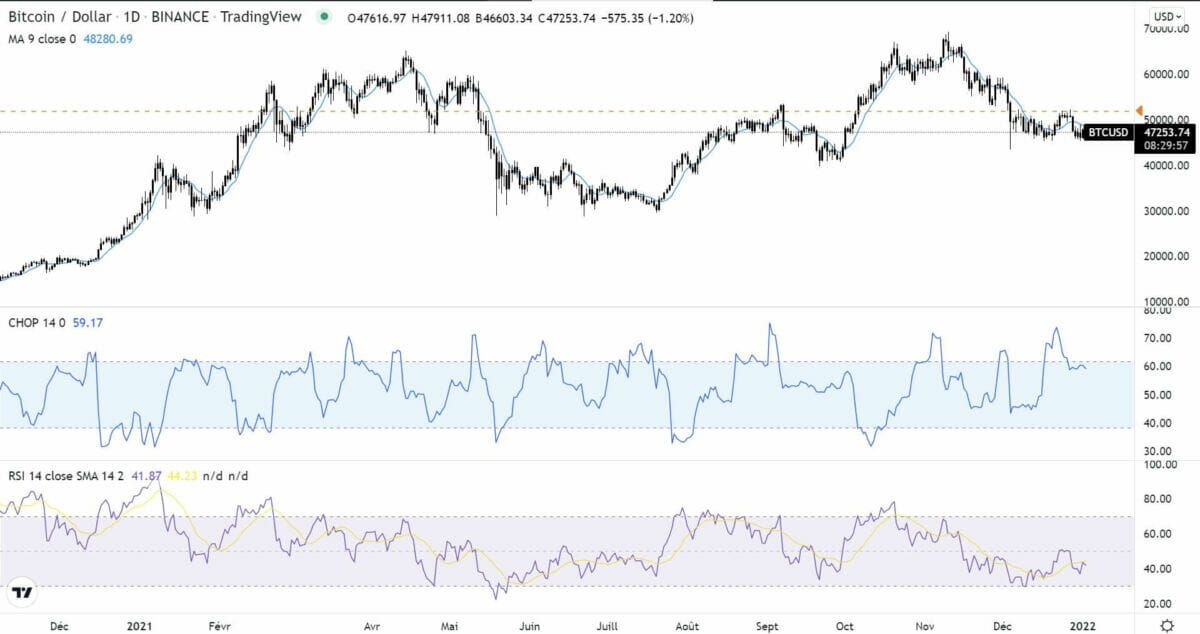Click the TradingView logo in bottom-left corner
Image resolution: width=1200 pixels, height=634 pixels.
(23, 593)
